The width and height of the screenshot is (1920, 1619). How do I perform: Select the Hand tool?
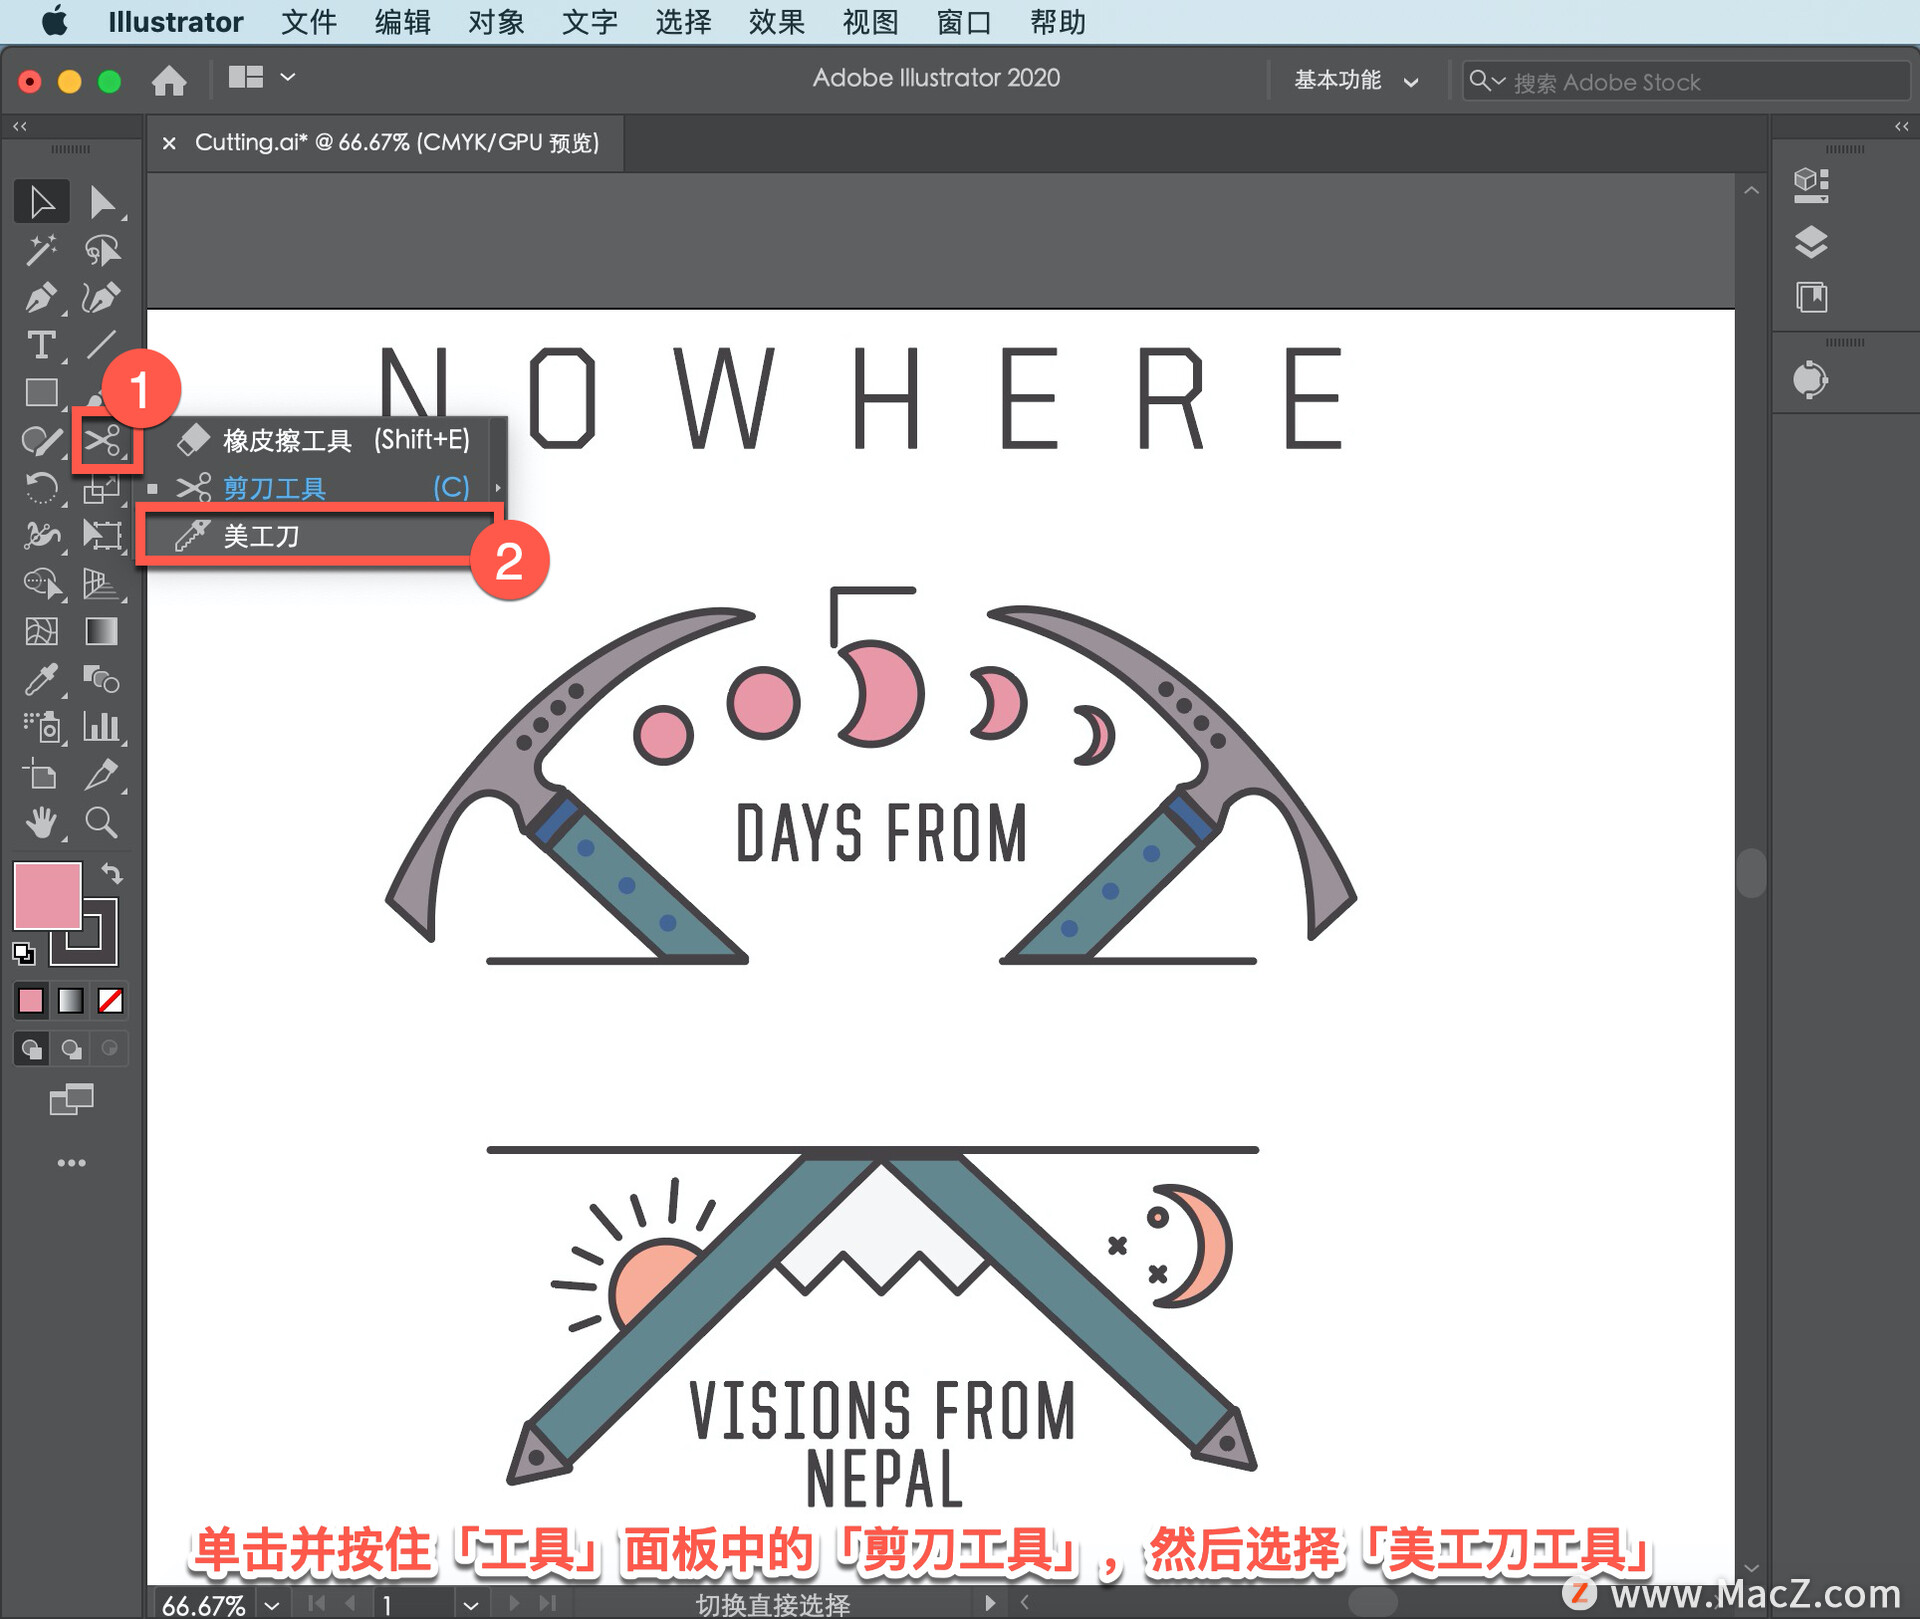tap(41, 823)
